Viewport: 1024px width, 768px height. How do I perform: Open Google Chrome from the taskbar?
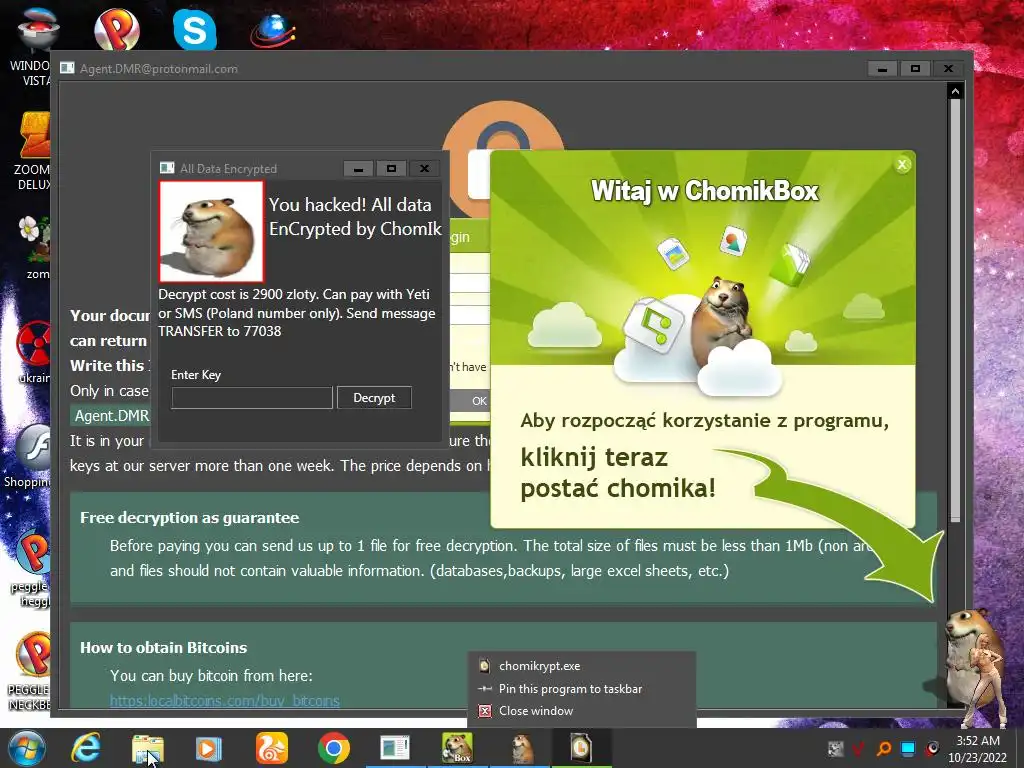[333, 748]
